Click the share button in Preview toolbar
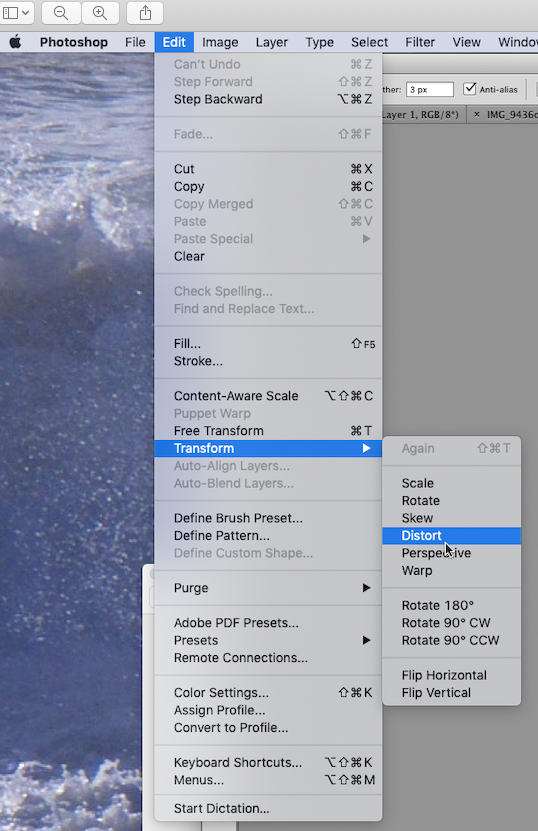This screenshot has width=538, height=831. click(145, 13)
